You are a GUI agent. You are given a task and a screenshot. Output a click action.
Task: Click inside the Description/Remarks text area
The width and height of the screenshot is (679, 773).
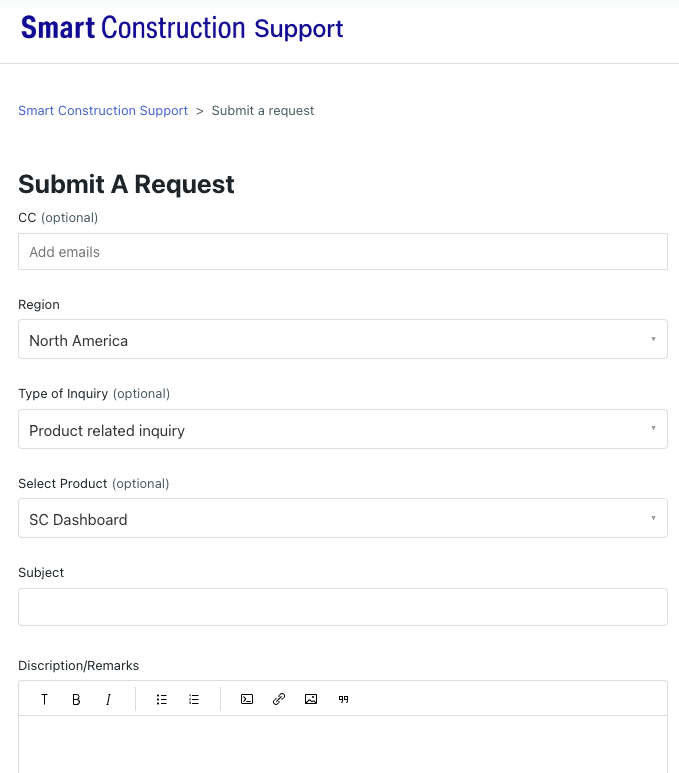(343, 744)
